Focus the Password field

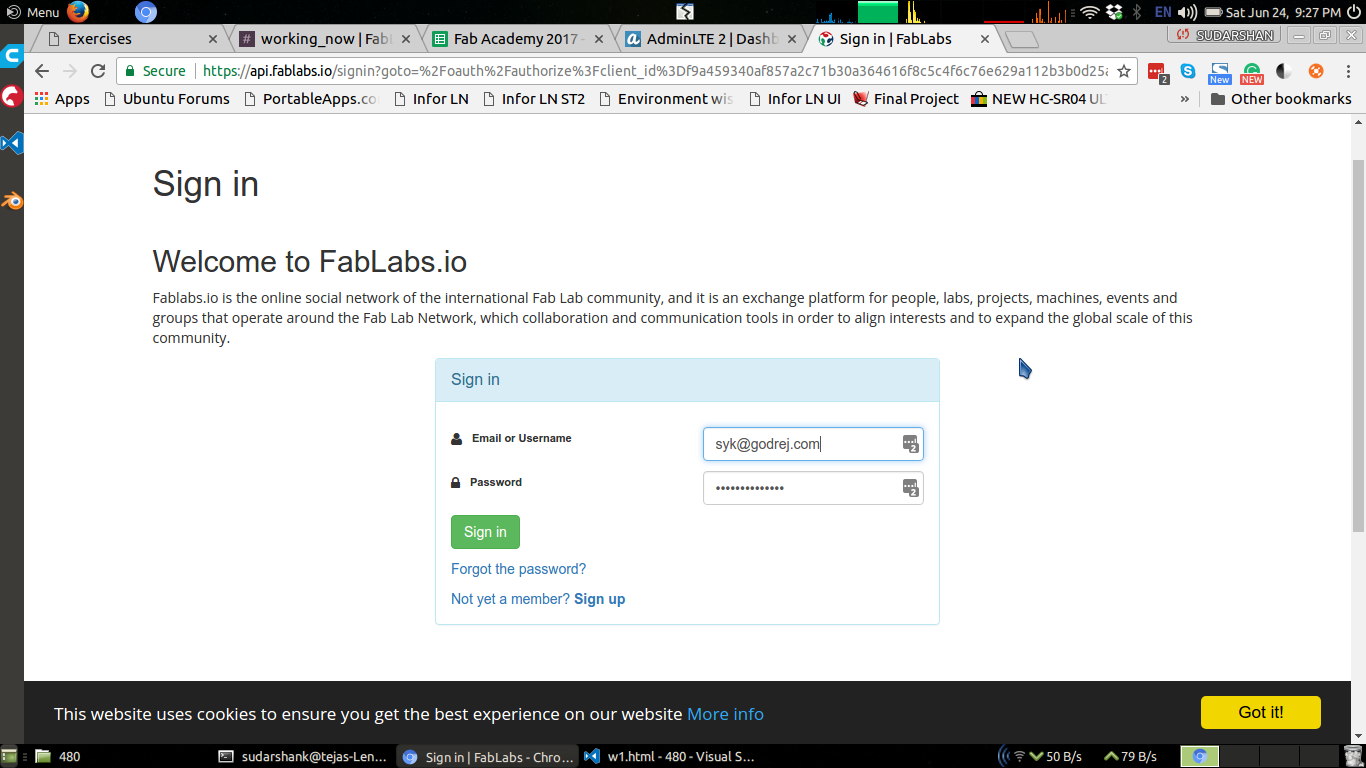(813, 488)
